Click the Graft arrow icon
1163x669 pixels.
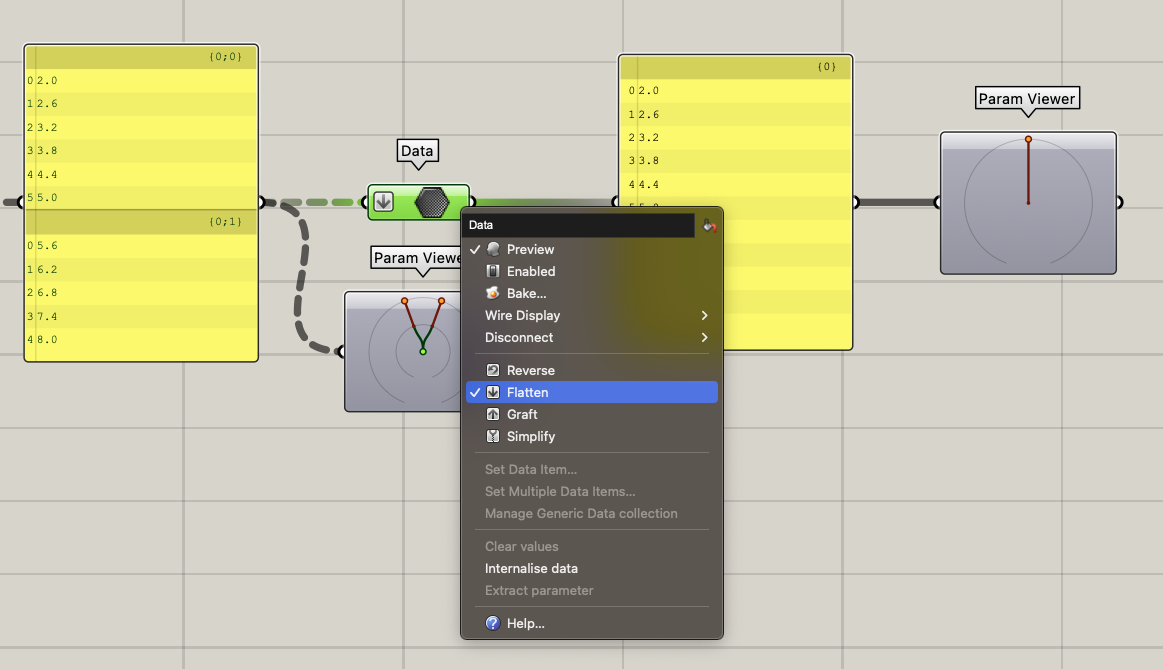492,414
